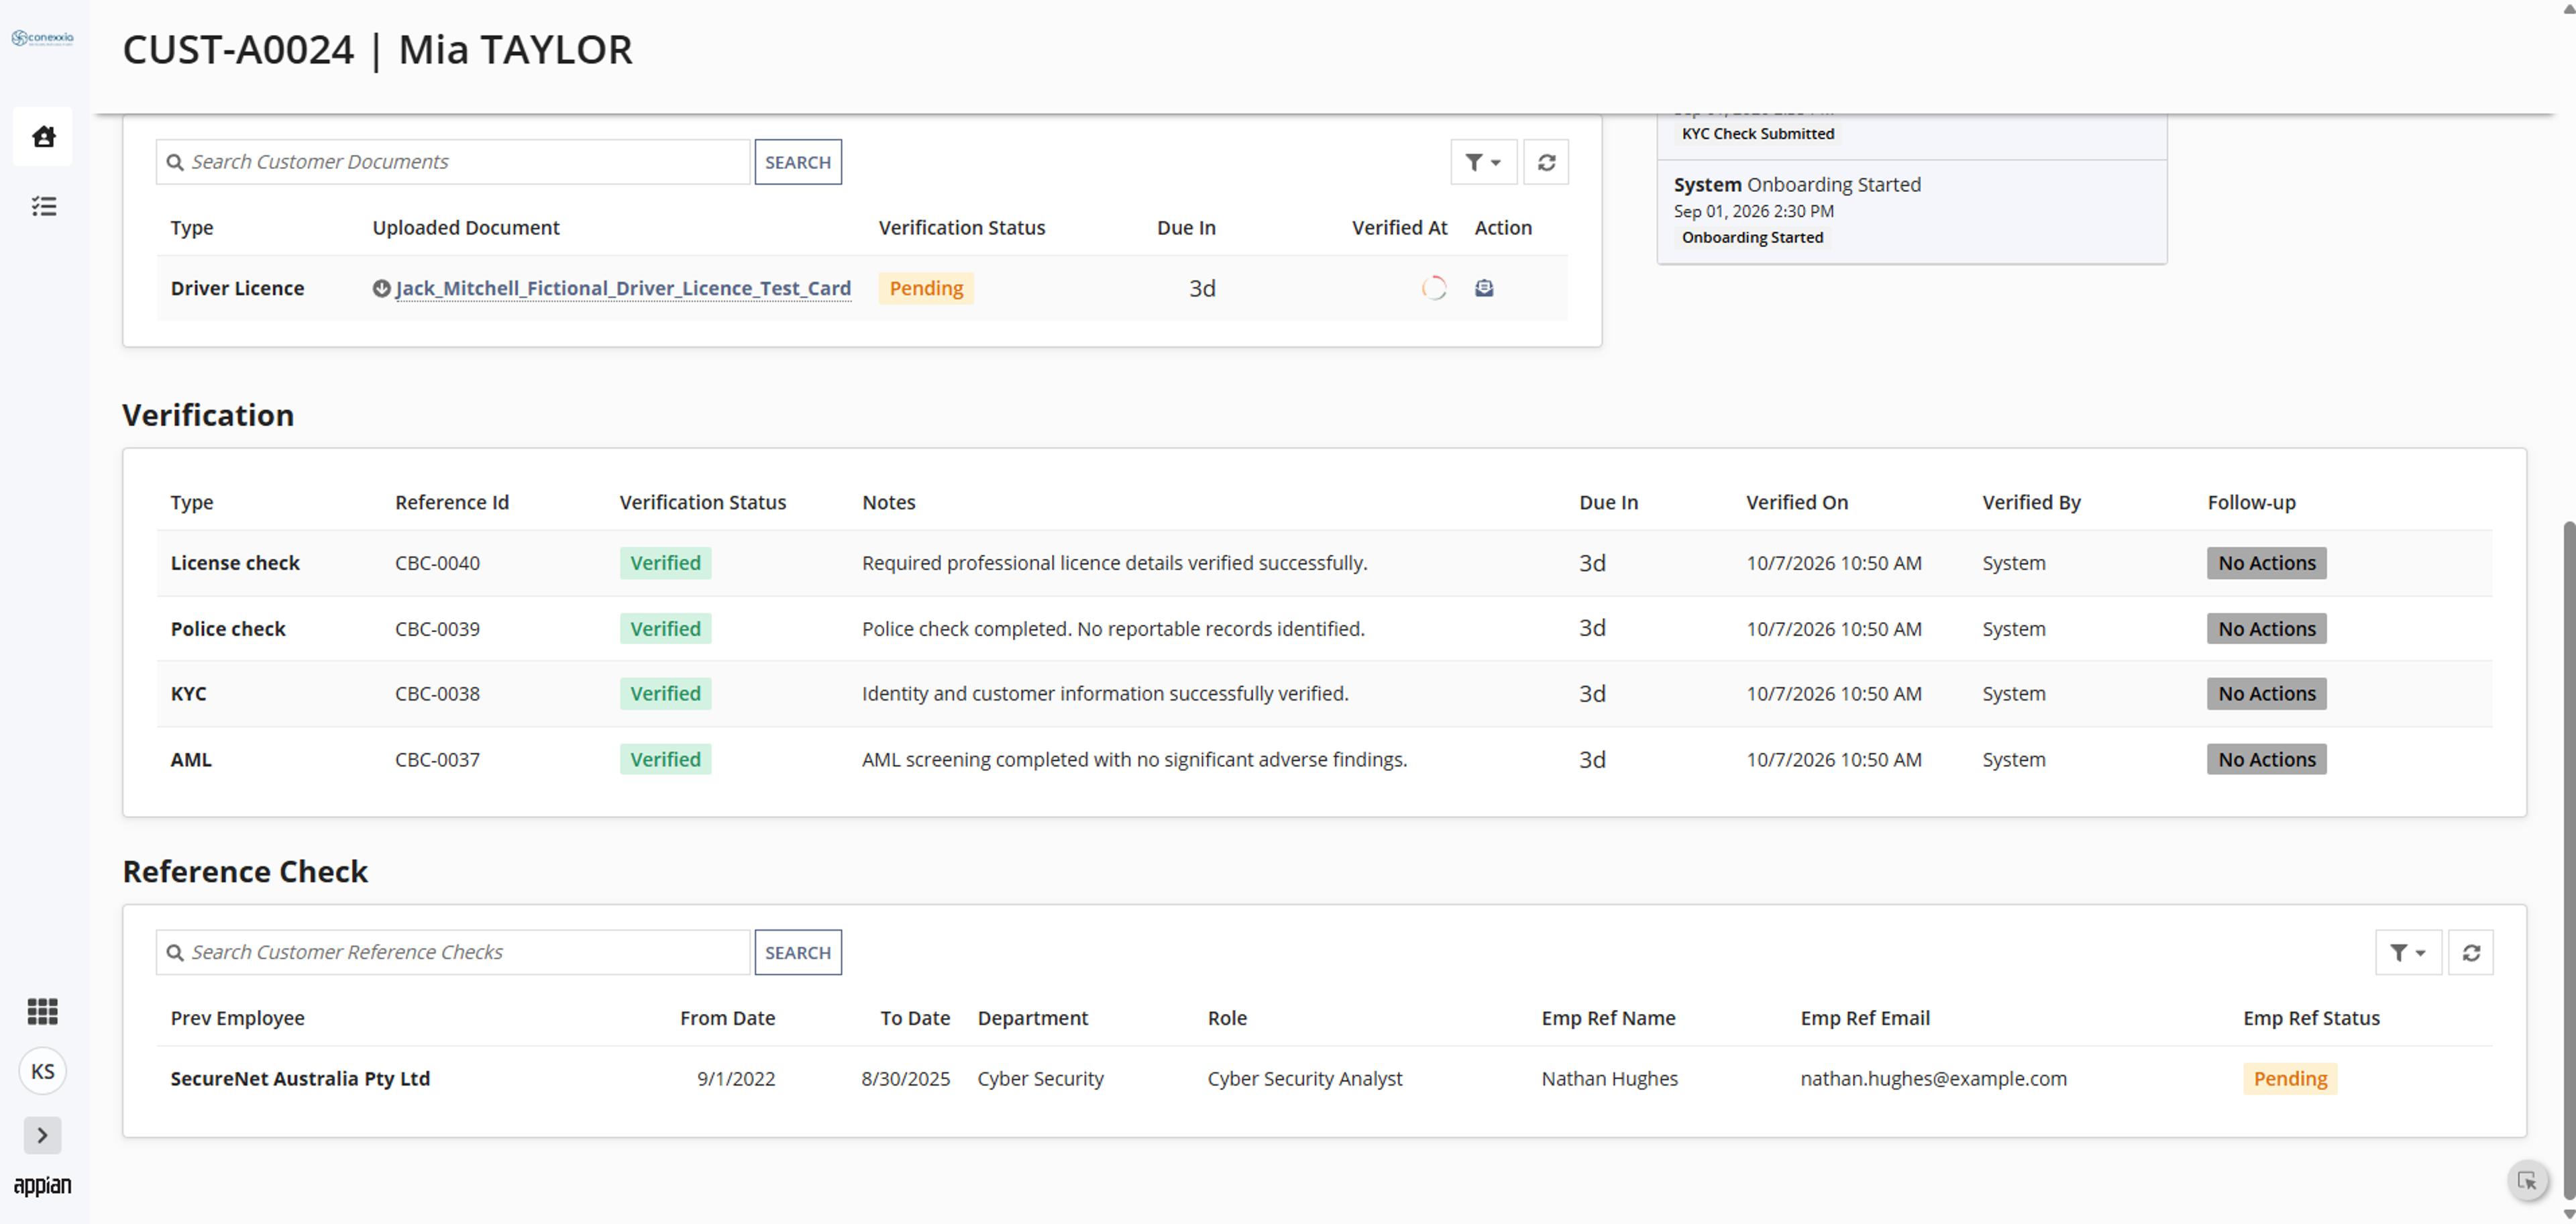
Task: Click Pending status of Driver Licence
Action: 926,288
